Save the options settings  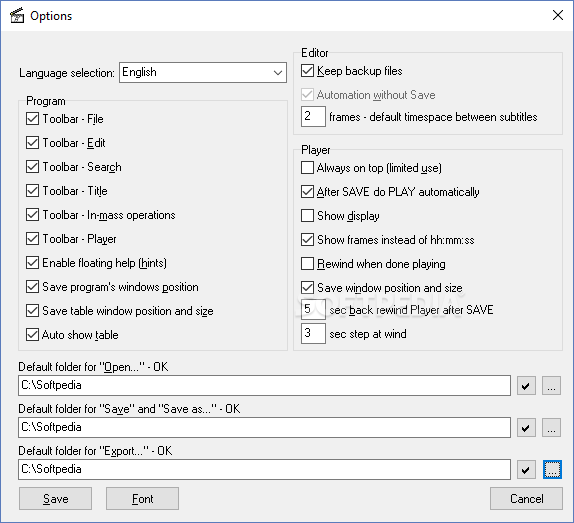pyautogui.click(x=55, y=498)
